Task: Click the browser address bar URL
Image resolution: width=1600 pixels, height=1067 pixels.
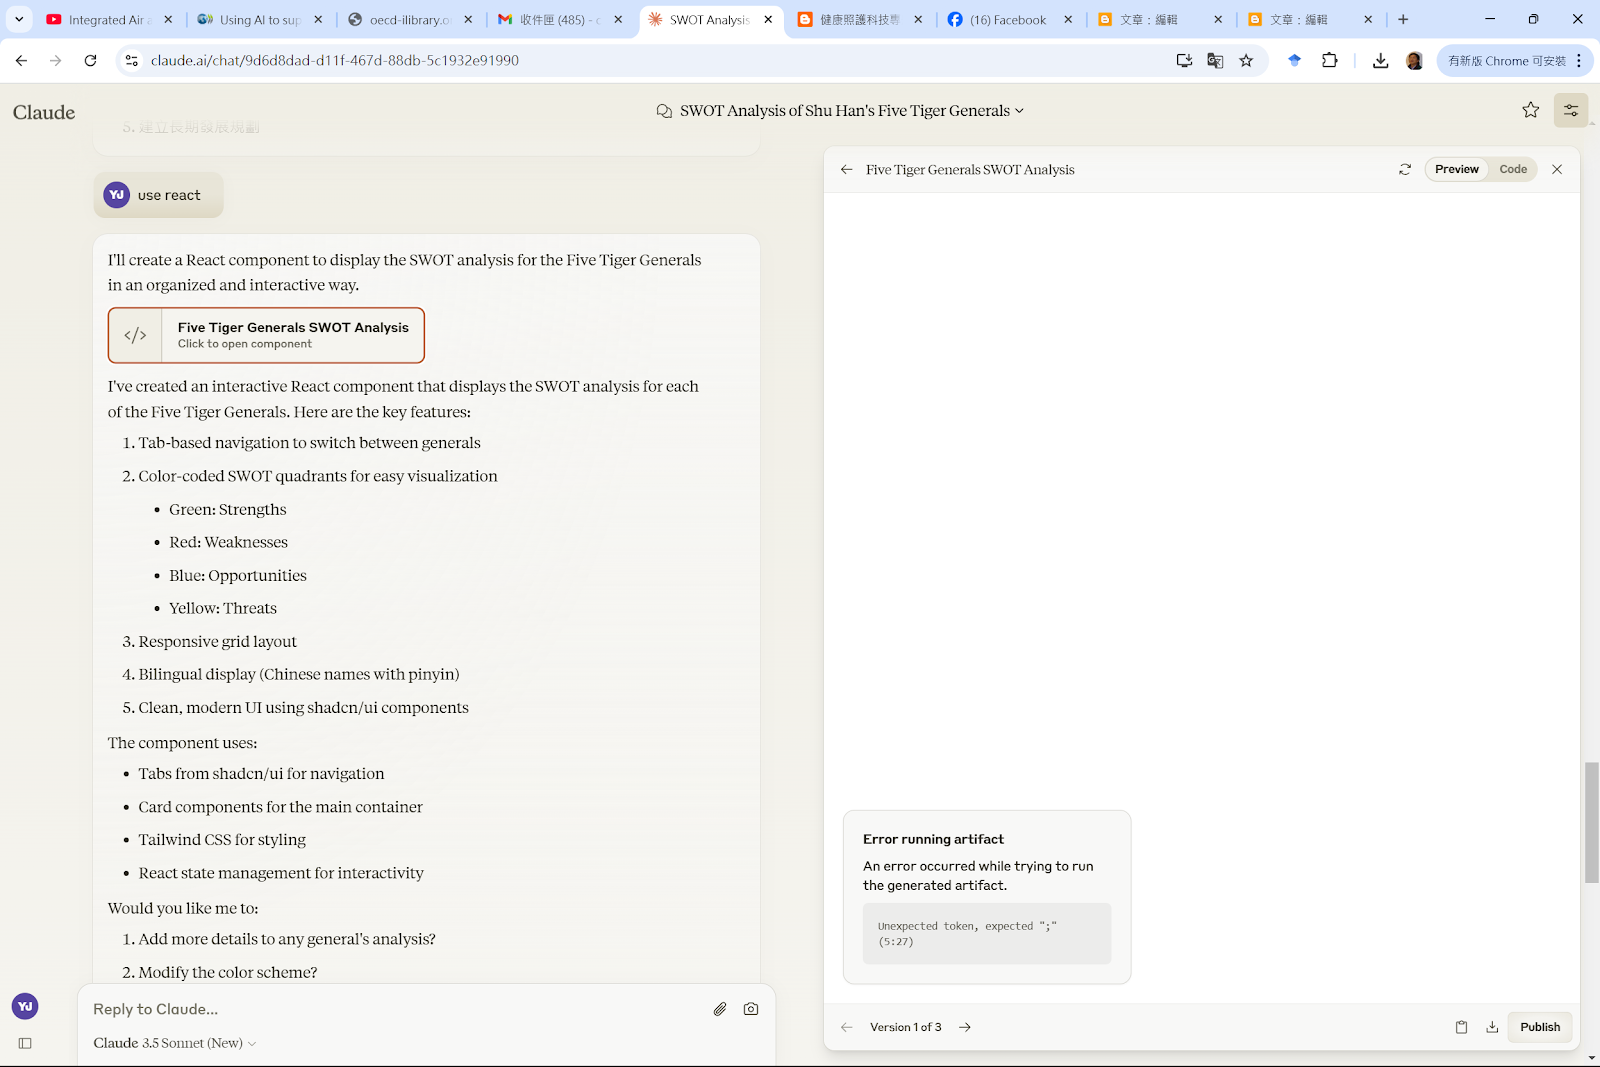Action: [335, 60]
